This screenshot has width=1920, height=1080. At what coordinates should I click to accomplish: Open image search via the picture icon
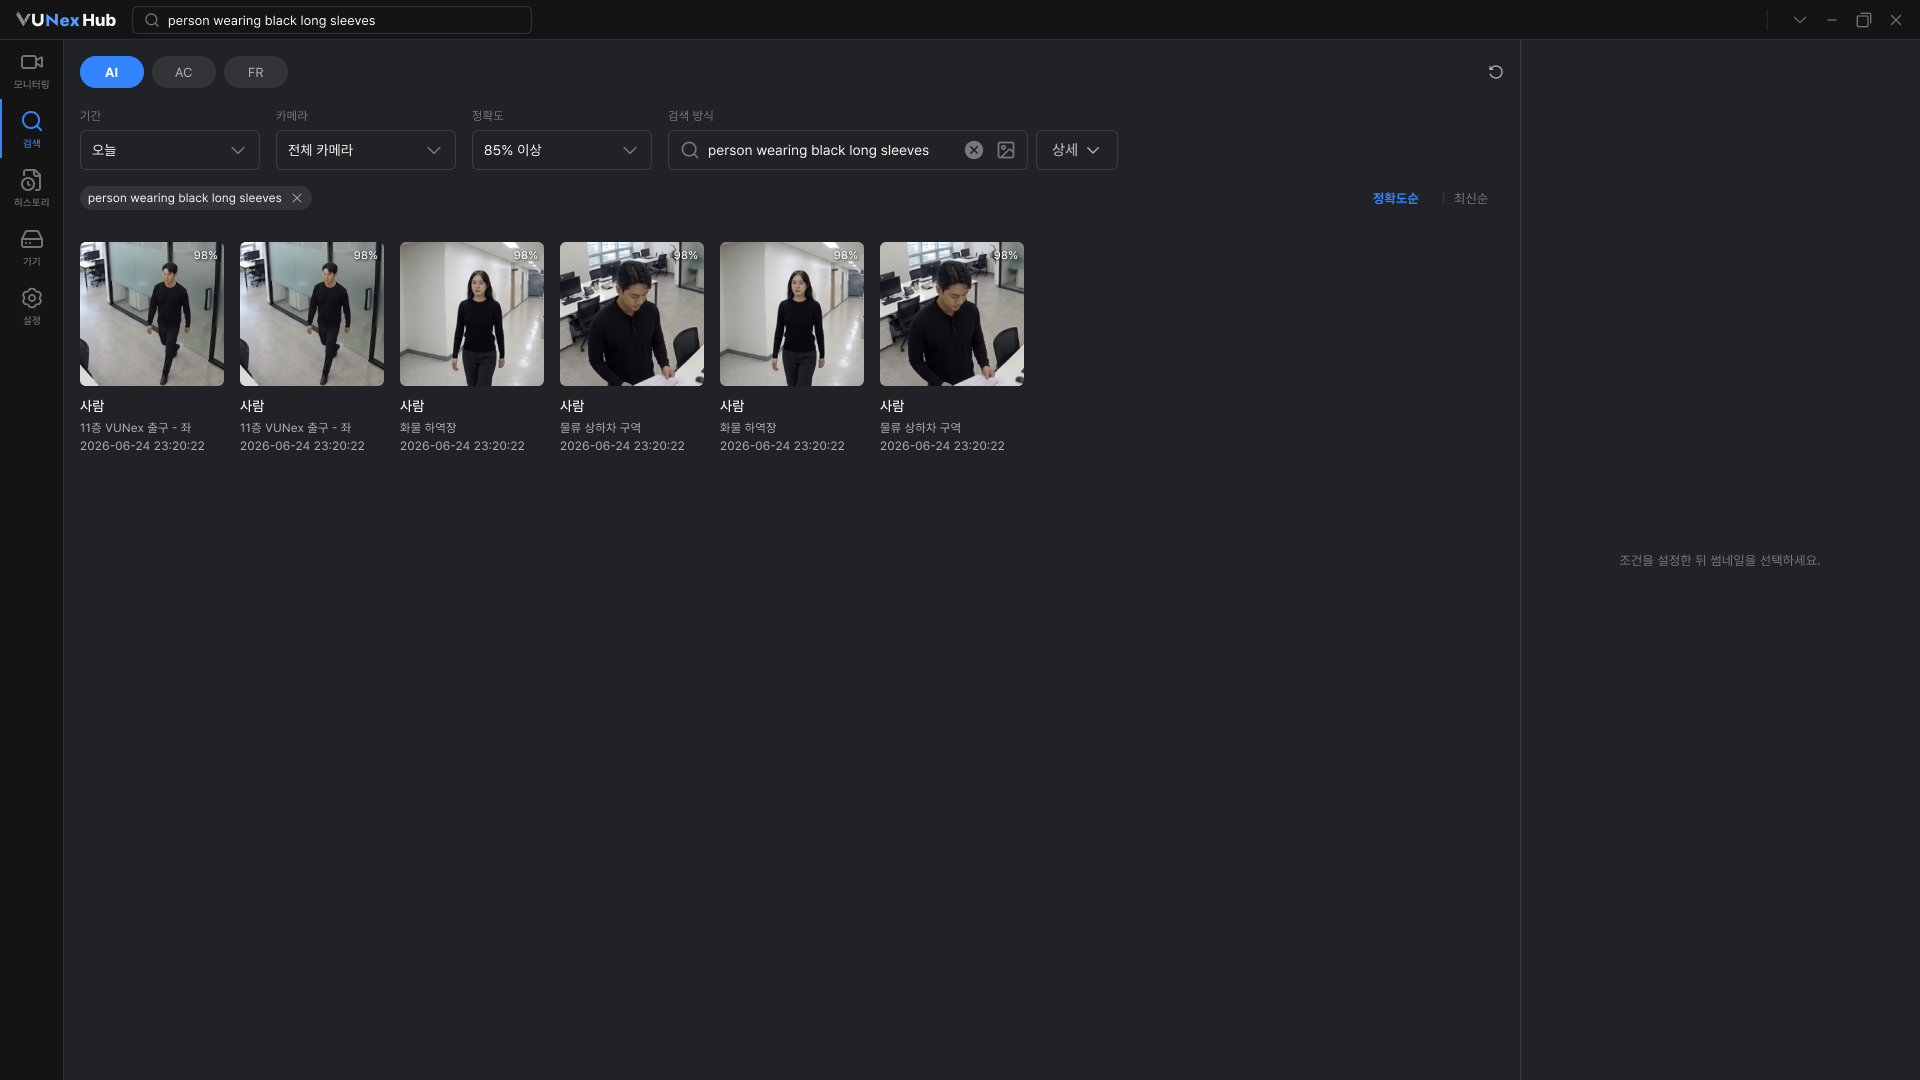coord(1006,150)
